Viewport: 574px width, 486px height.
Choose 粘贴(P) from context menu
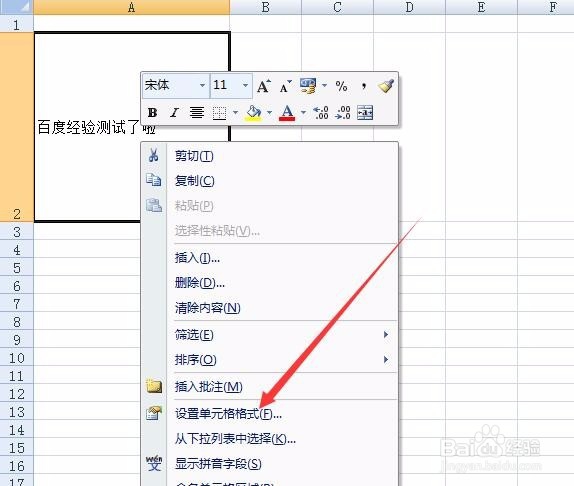pos(270,206)
